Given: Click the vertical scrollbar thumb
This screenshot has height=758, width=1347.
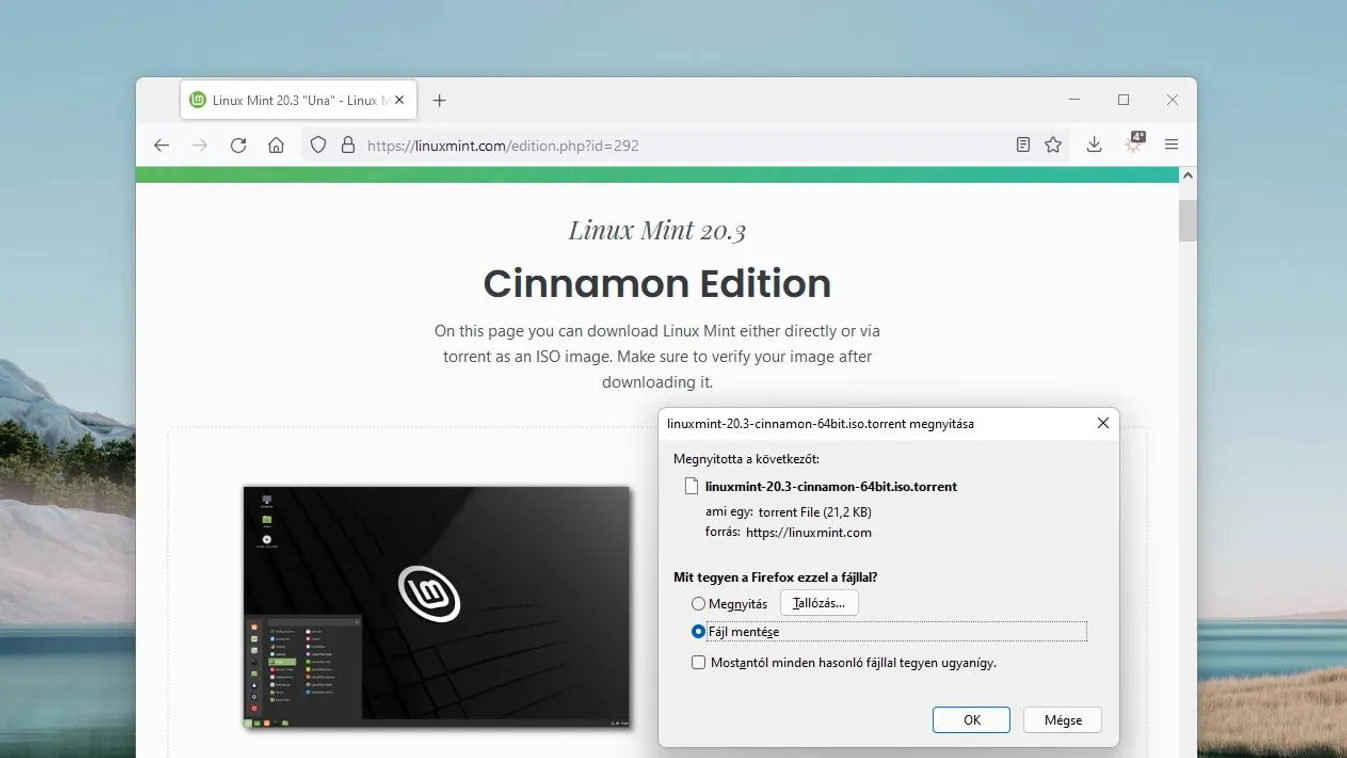Looking at the screenshot, I should pos(1188,221).
